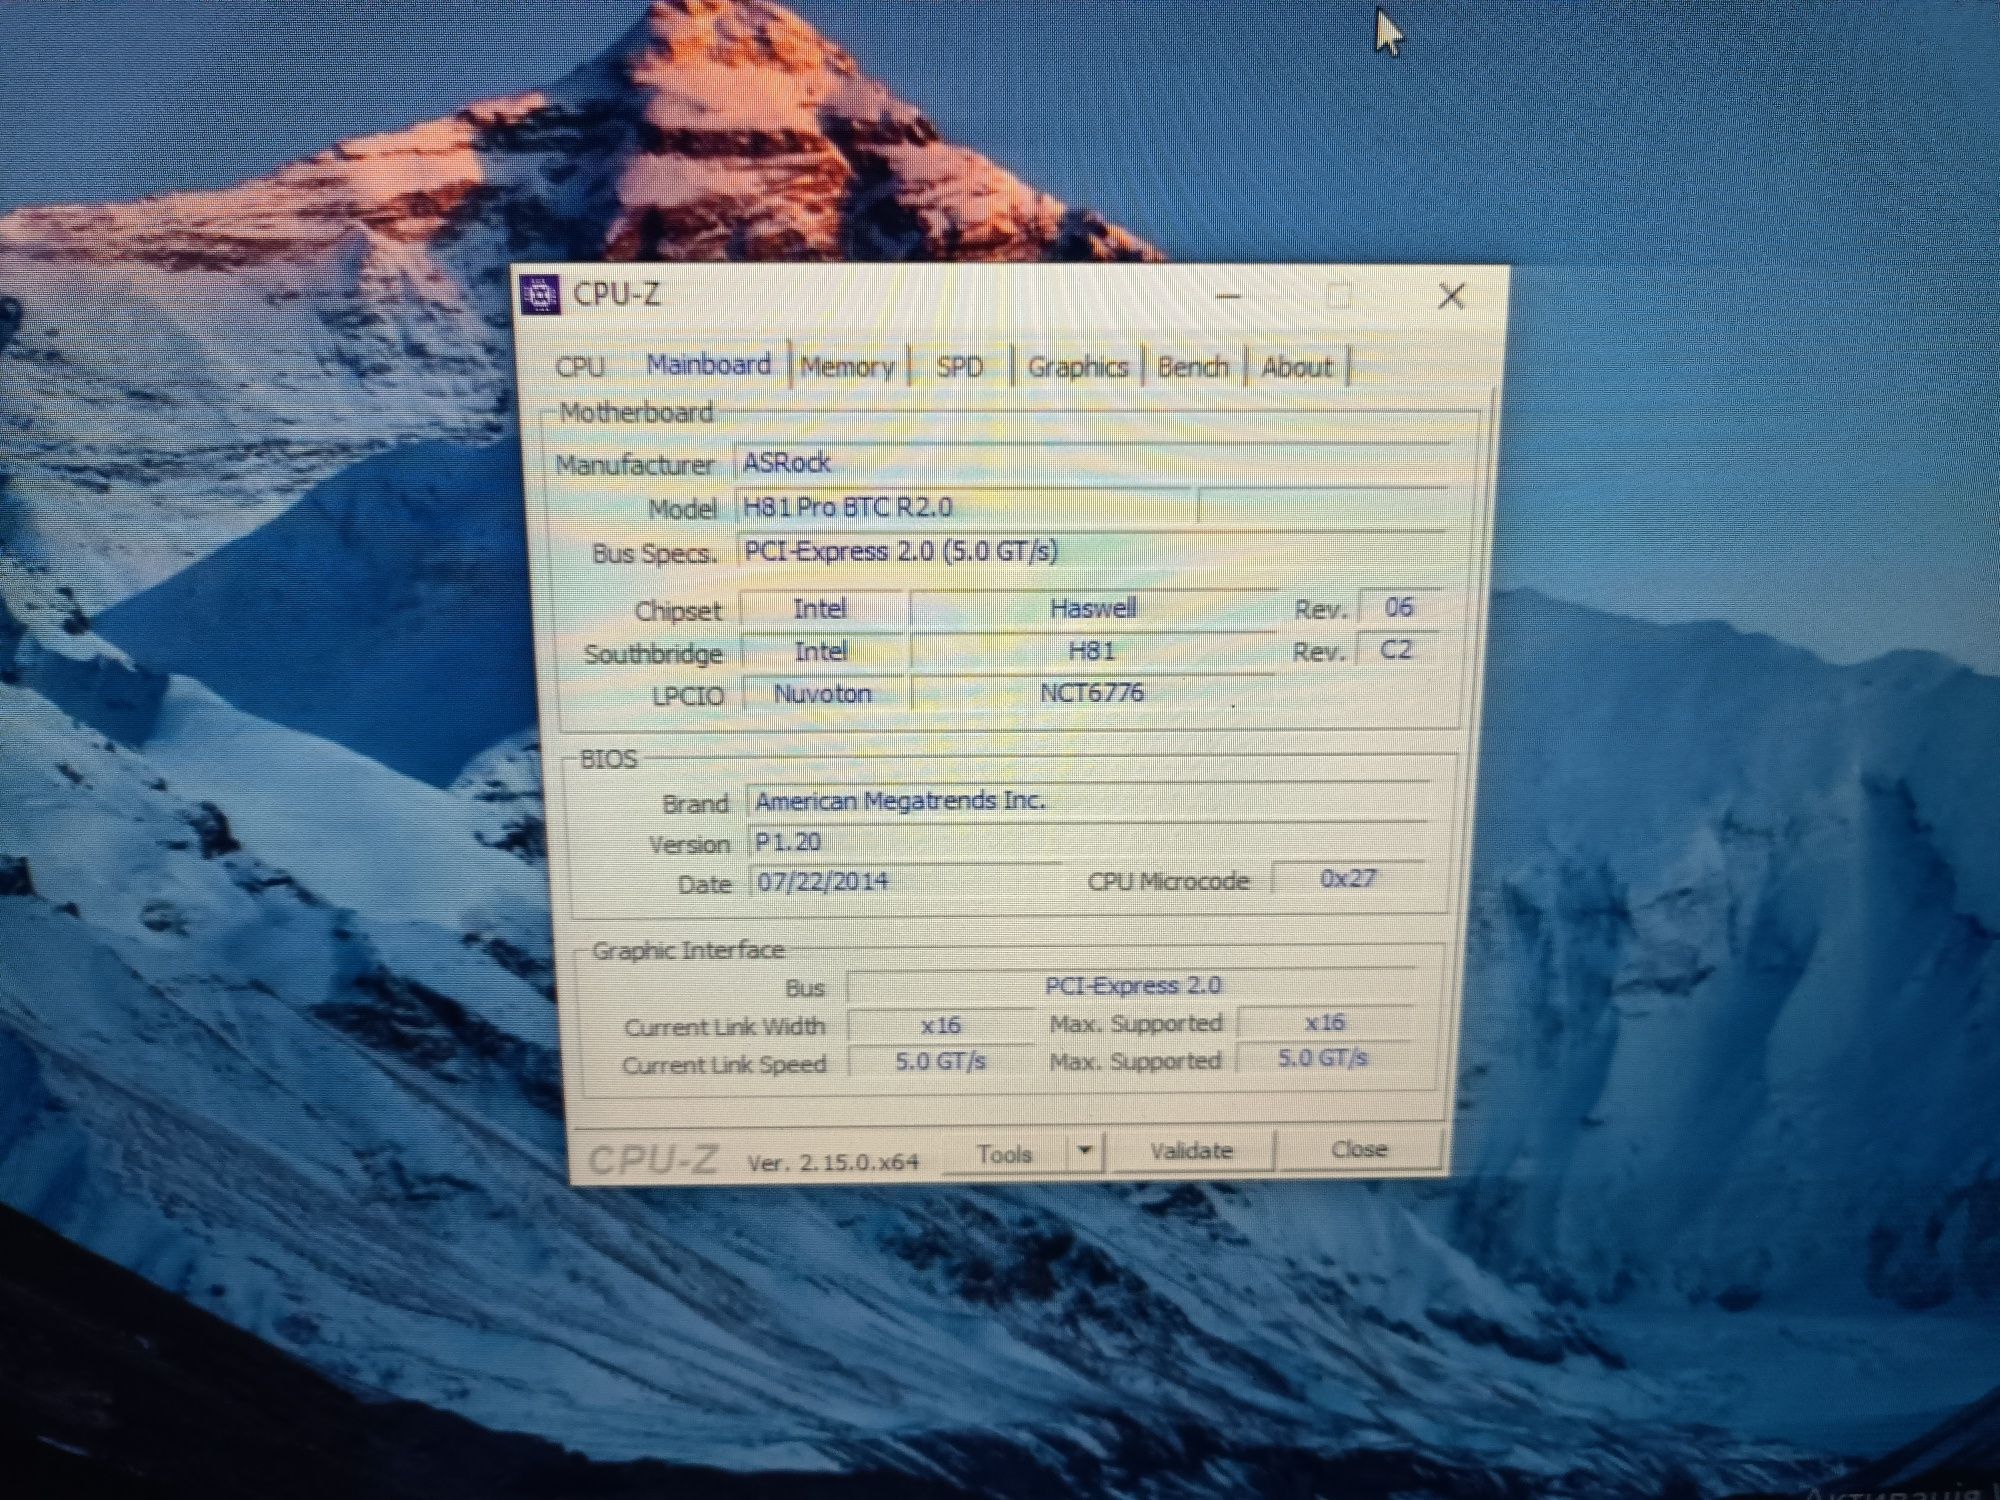Click the NCT6776 LPCIO value
The width and height of the screenshot is (2000, 1500).
click(x=1092, y=692)
